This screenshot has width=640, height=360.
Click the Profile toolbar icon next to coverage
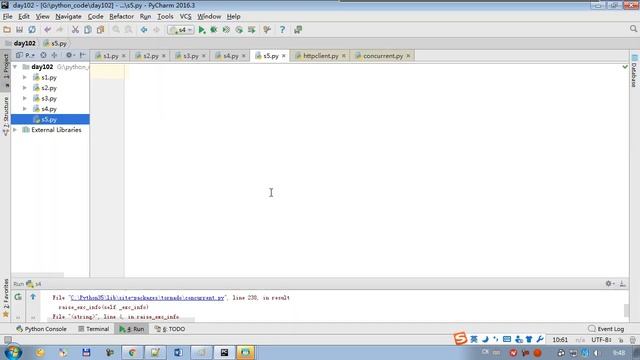coord(239,30)
